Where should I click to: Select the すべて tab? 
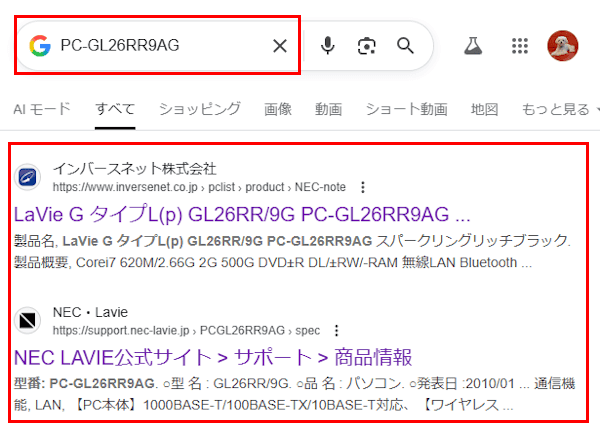pyautogui.click(x=115, y=109)
